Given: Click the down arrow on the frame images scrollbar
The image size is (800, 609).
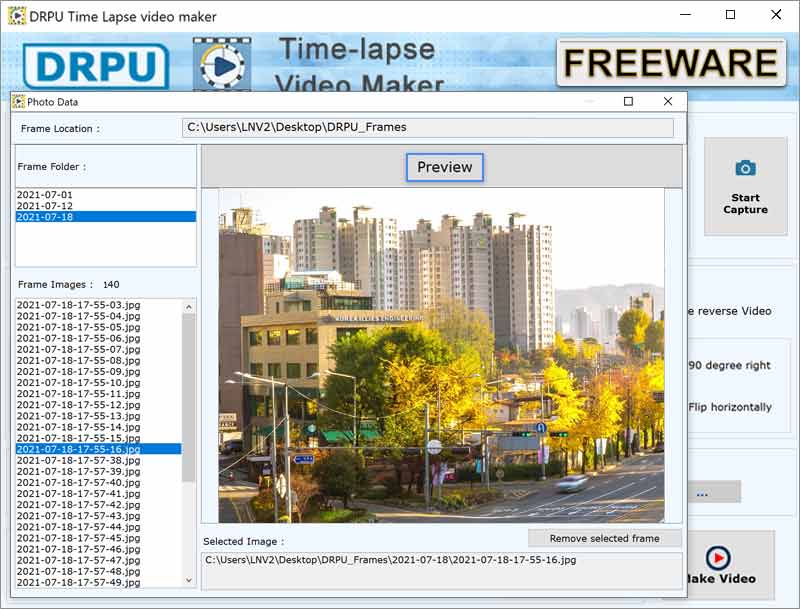Looking at the screenshot, I should click(x=188, y=580).
